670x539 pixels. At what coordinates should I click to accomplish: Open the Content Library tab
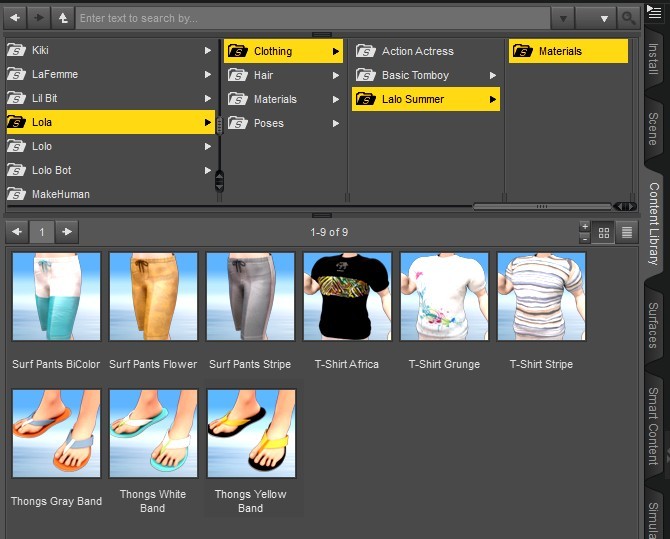point(654,224)
